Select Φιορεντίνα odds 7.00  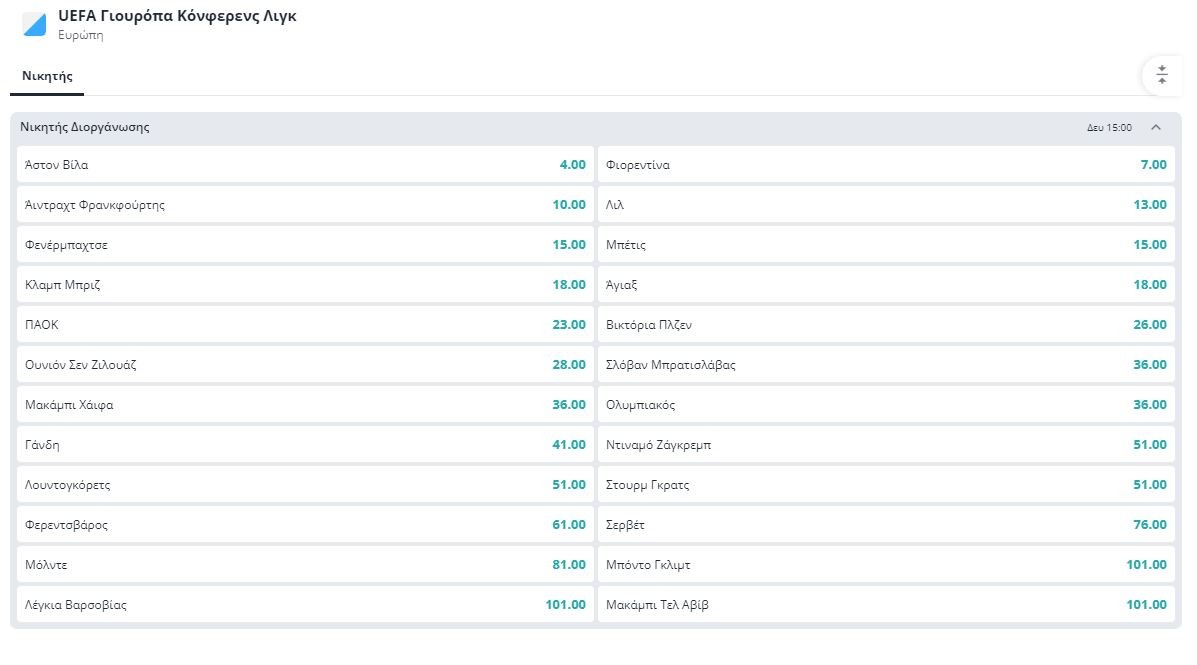[x=886, y=165]
